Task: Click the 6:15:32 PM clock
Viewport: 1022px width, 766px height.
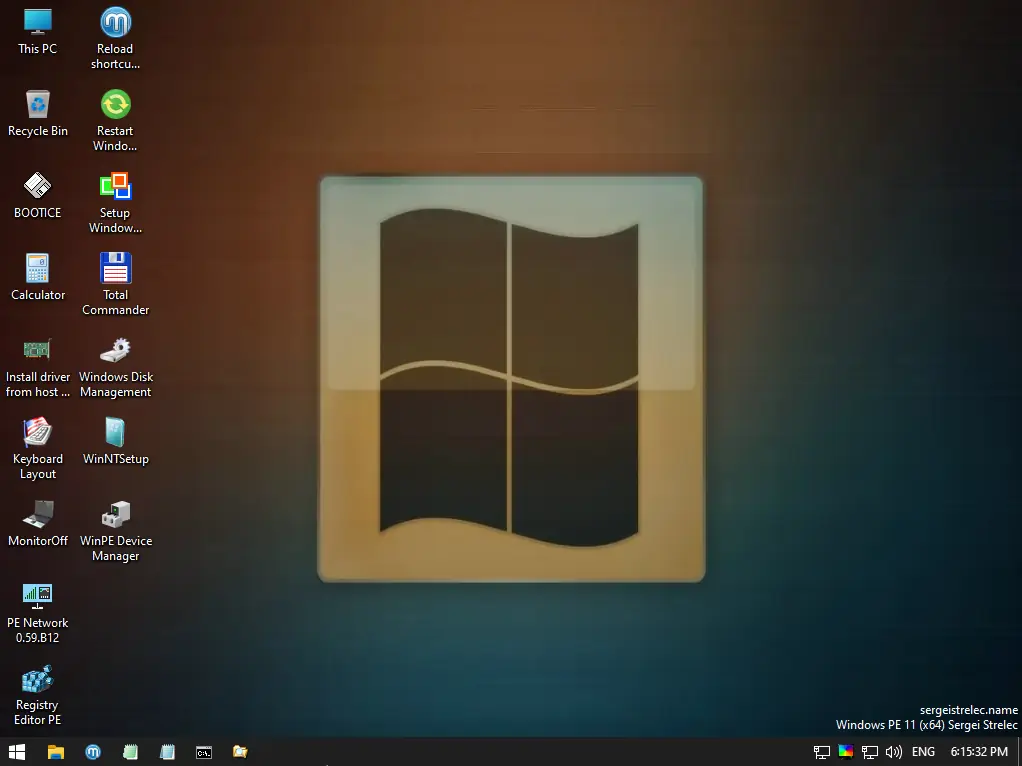Action: click(979, 752)
